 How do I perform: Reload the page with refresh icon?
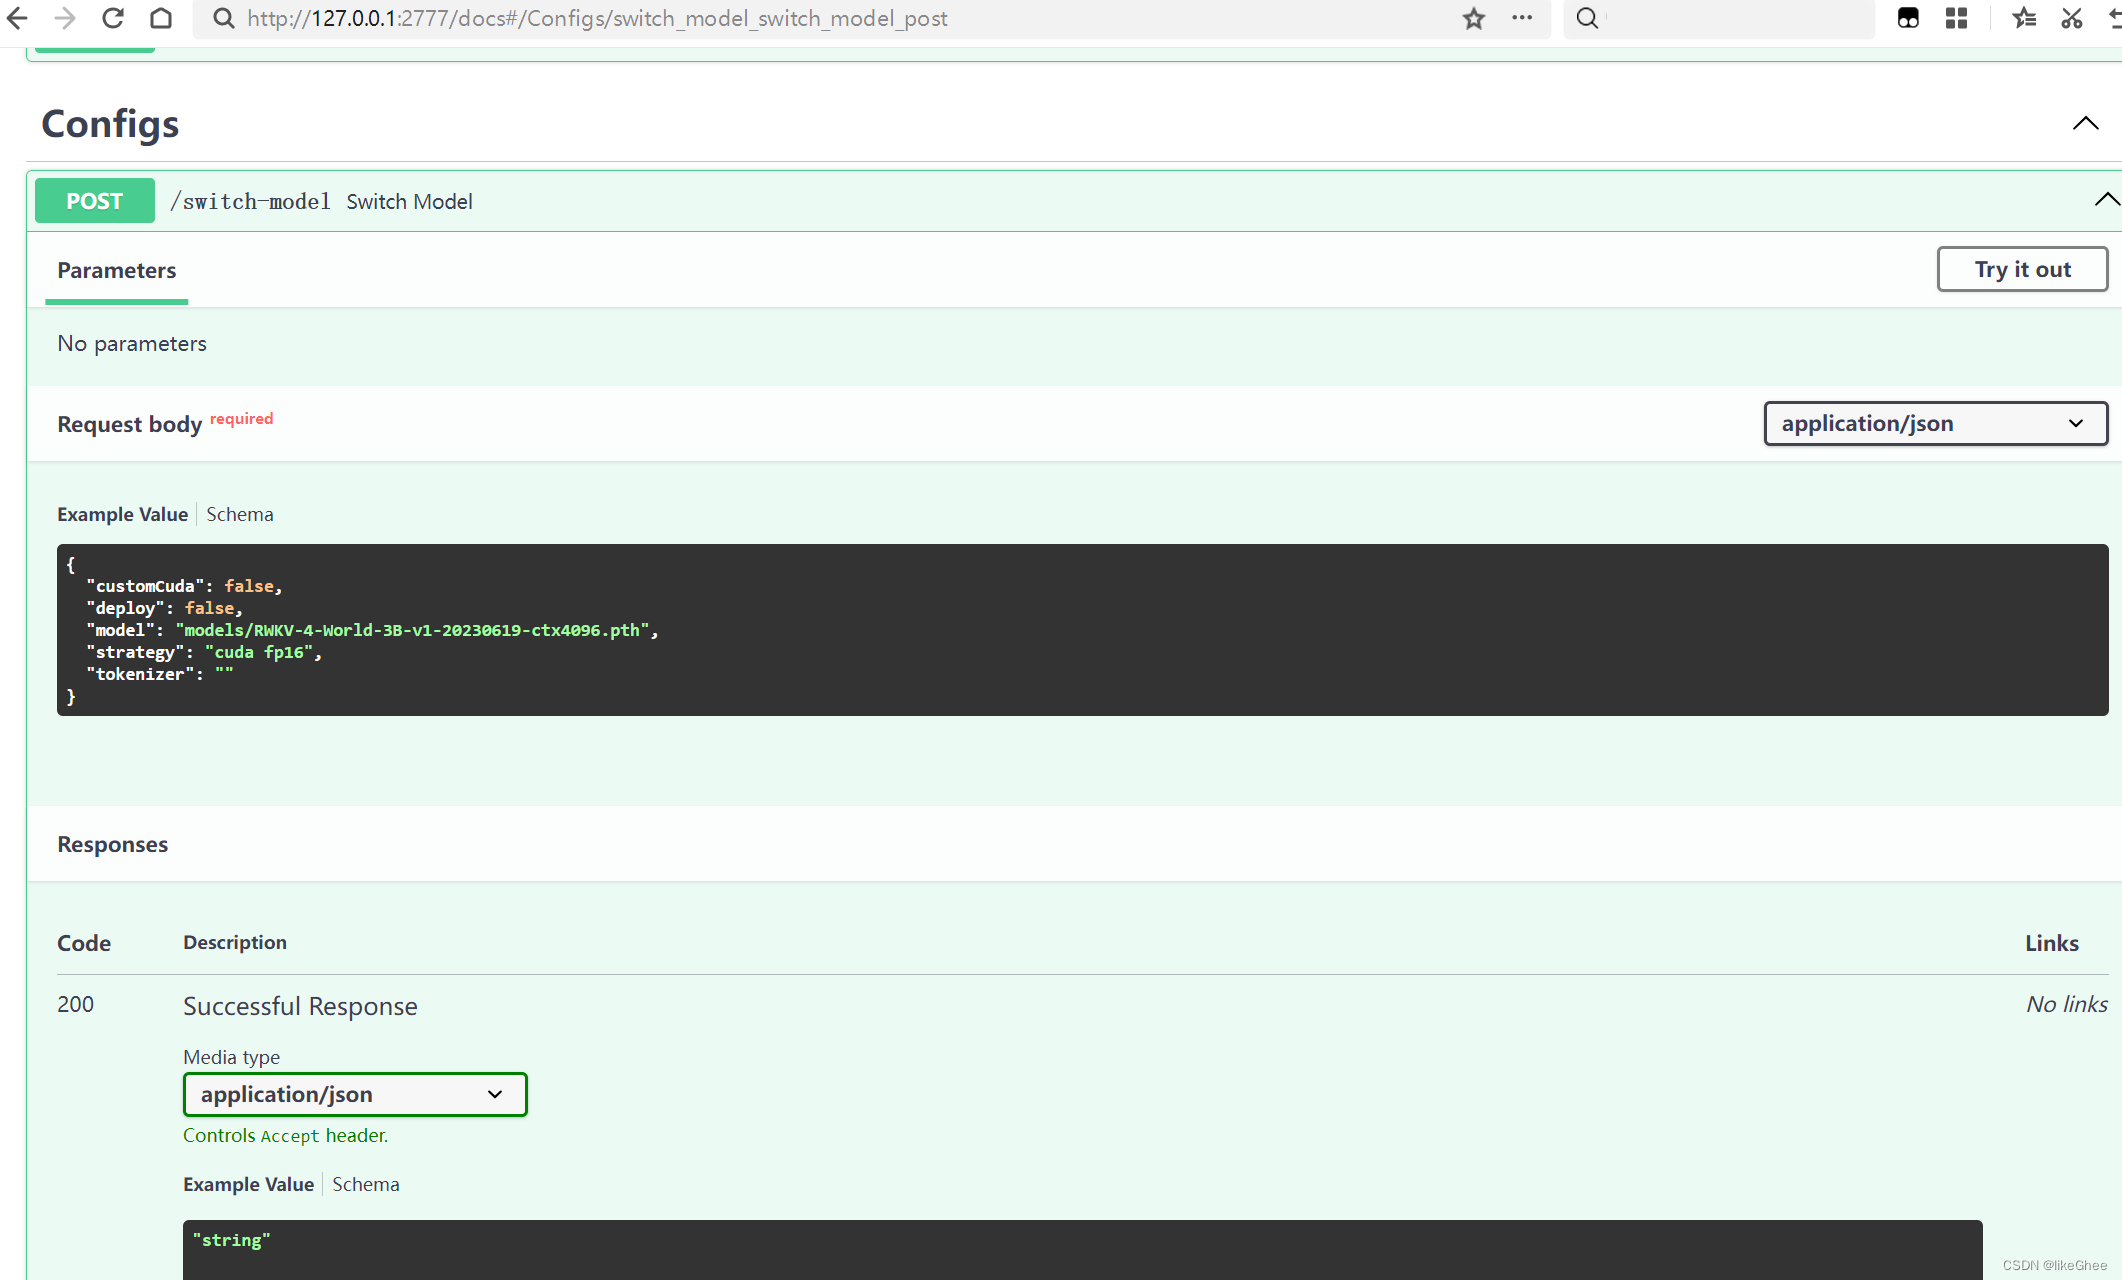[113, 18]
